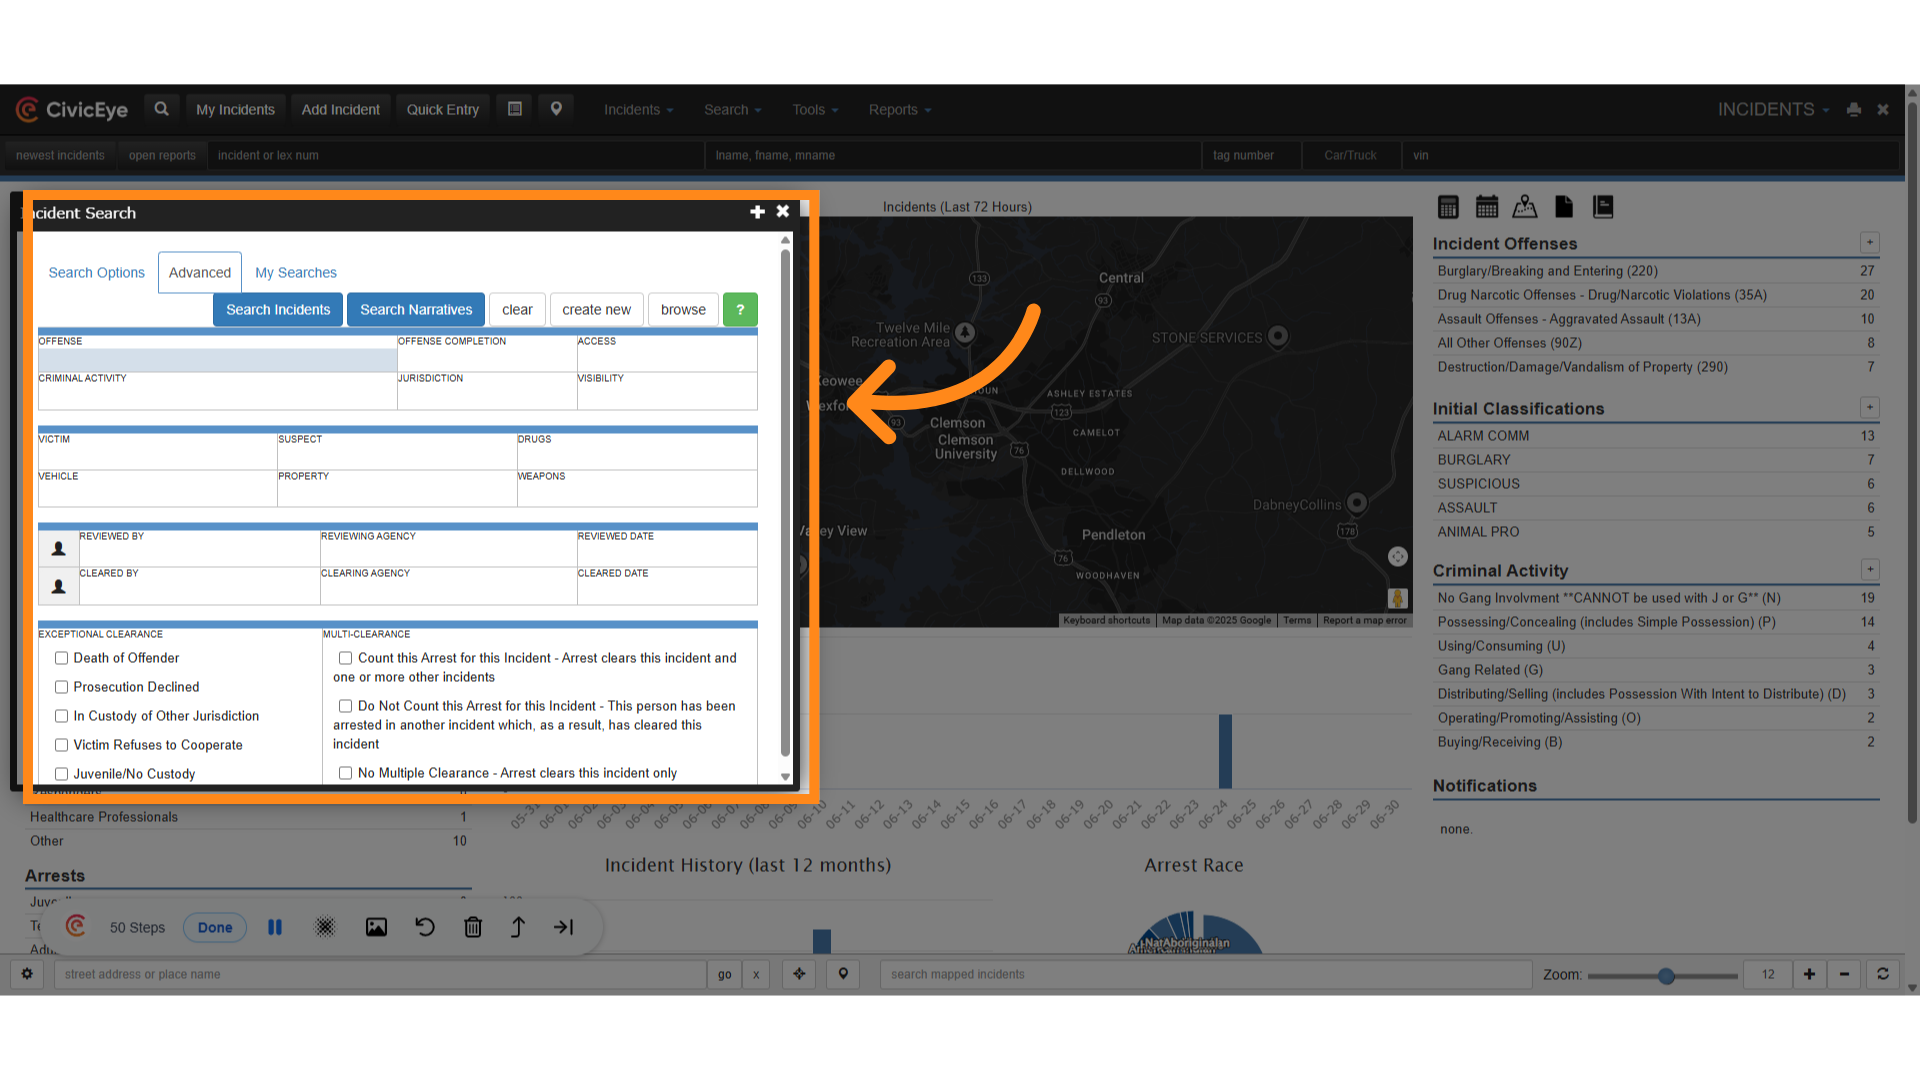Image resolution: width=1920 pixels, height=1080 pixels.
Task: Click the search mapped incidents field
Action: coord(1206,974)
